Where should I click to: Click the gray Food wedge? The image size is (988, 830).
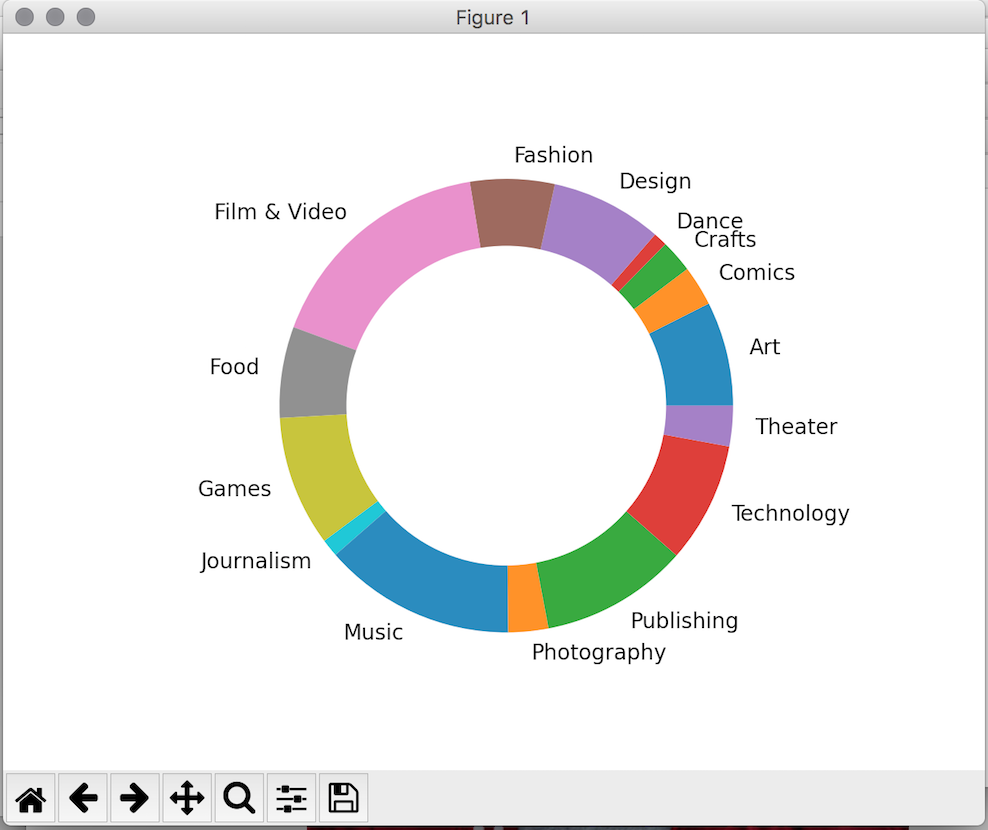pyautogui.click(x=315, y=376)
